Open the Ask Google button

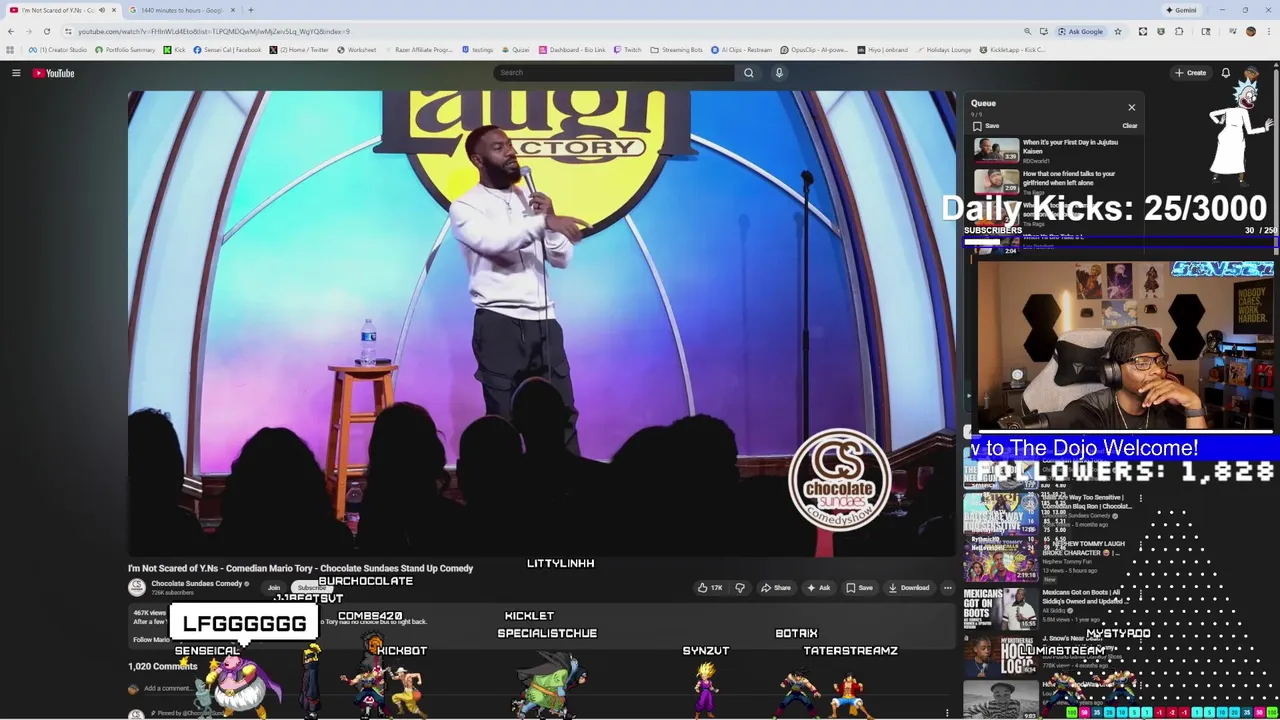pyautogui.click(x=1080, y=31)
